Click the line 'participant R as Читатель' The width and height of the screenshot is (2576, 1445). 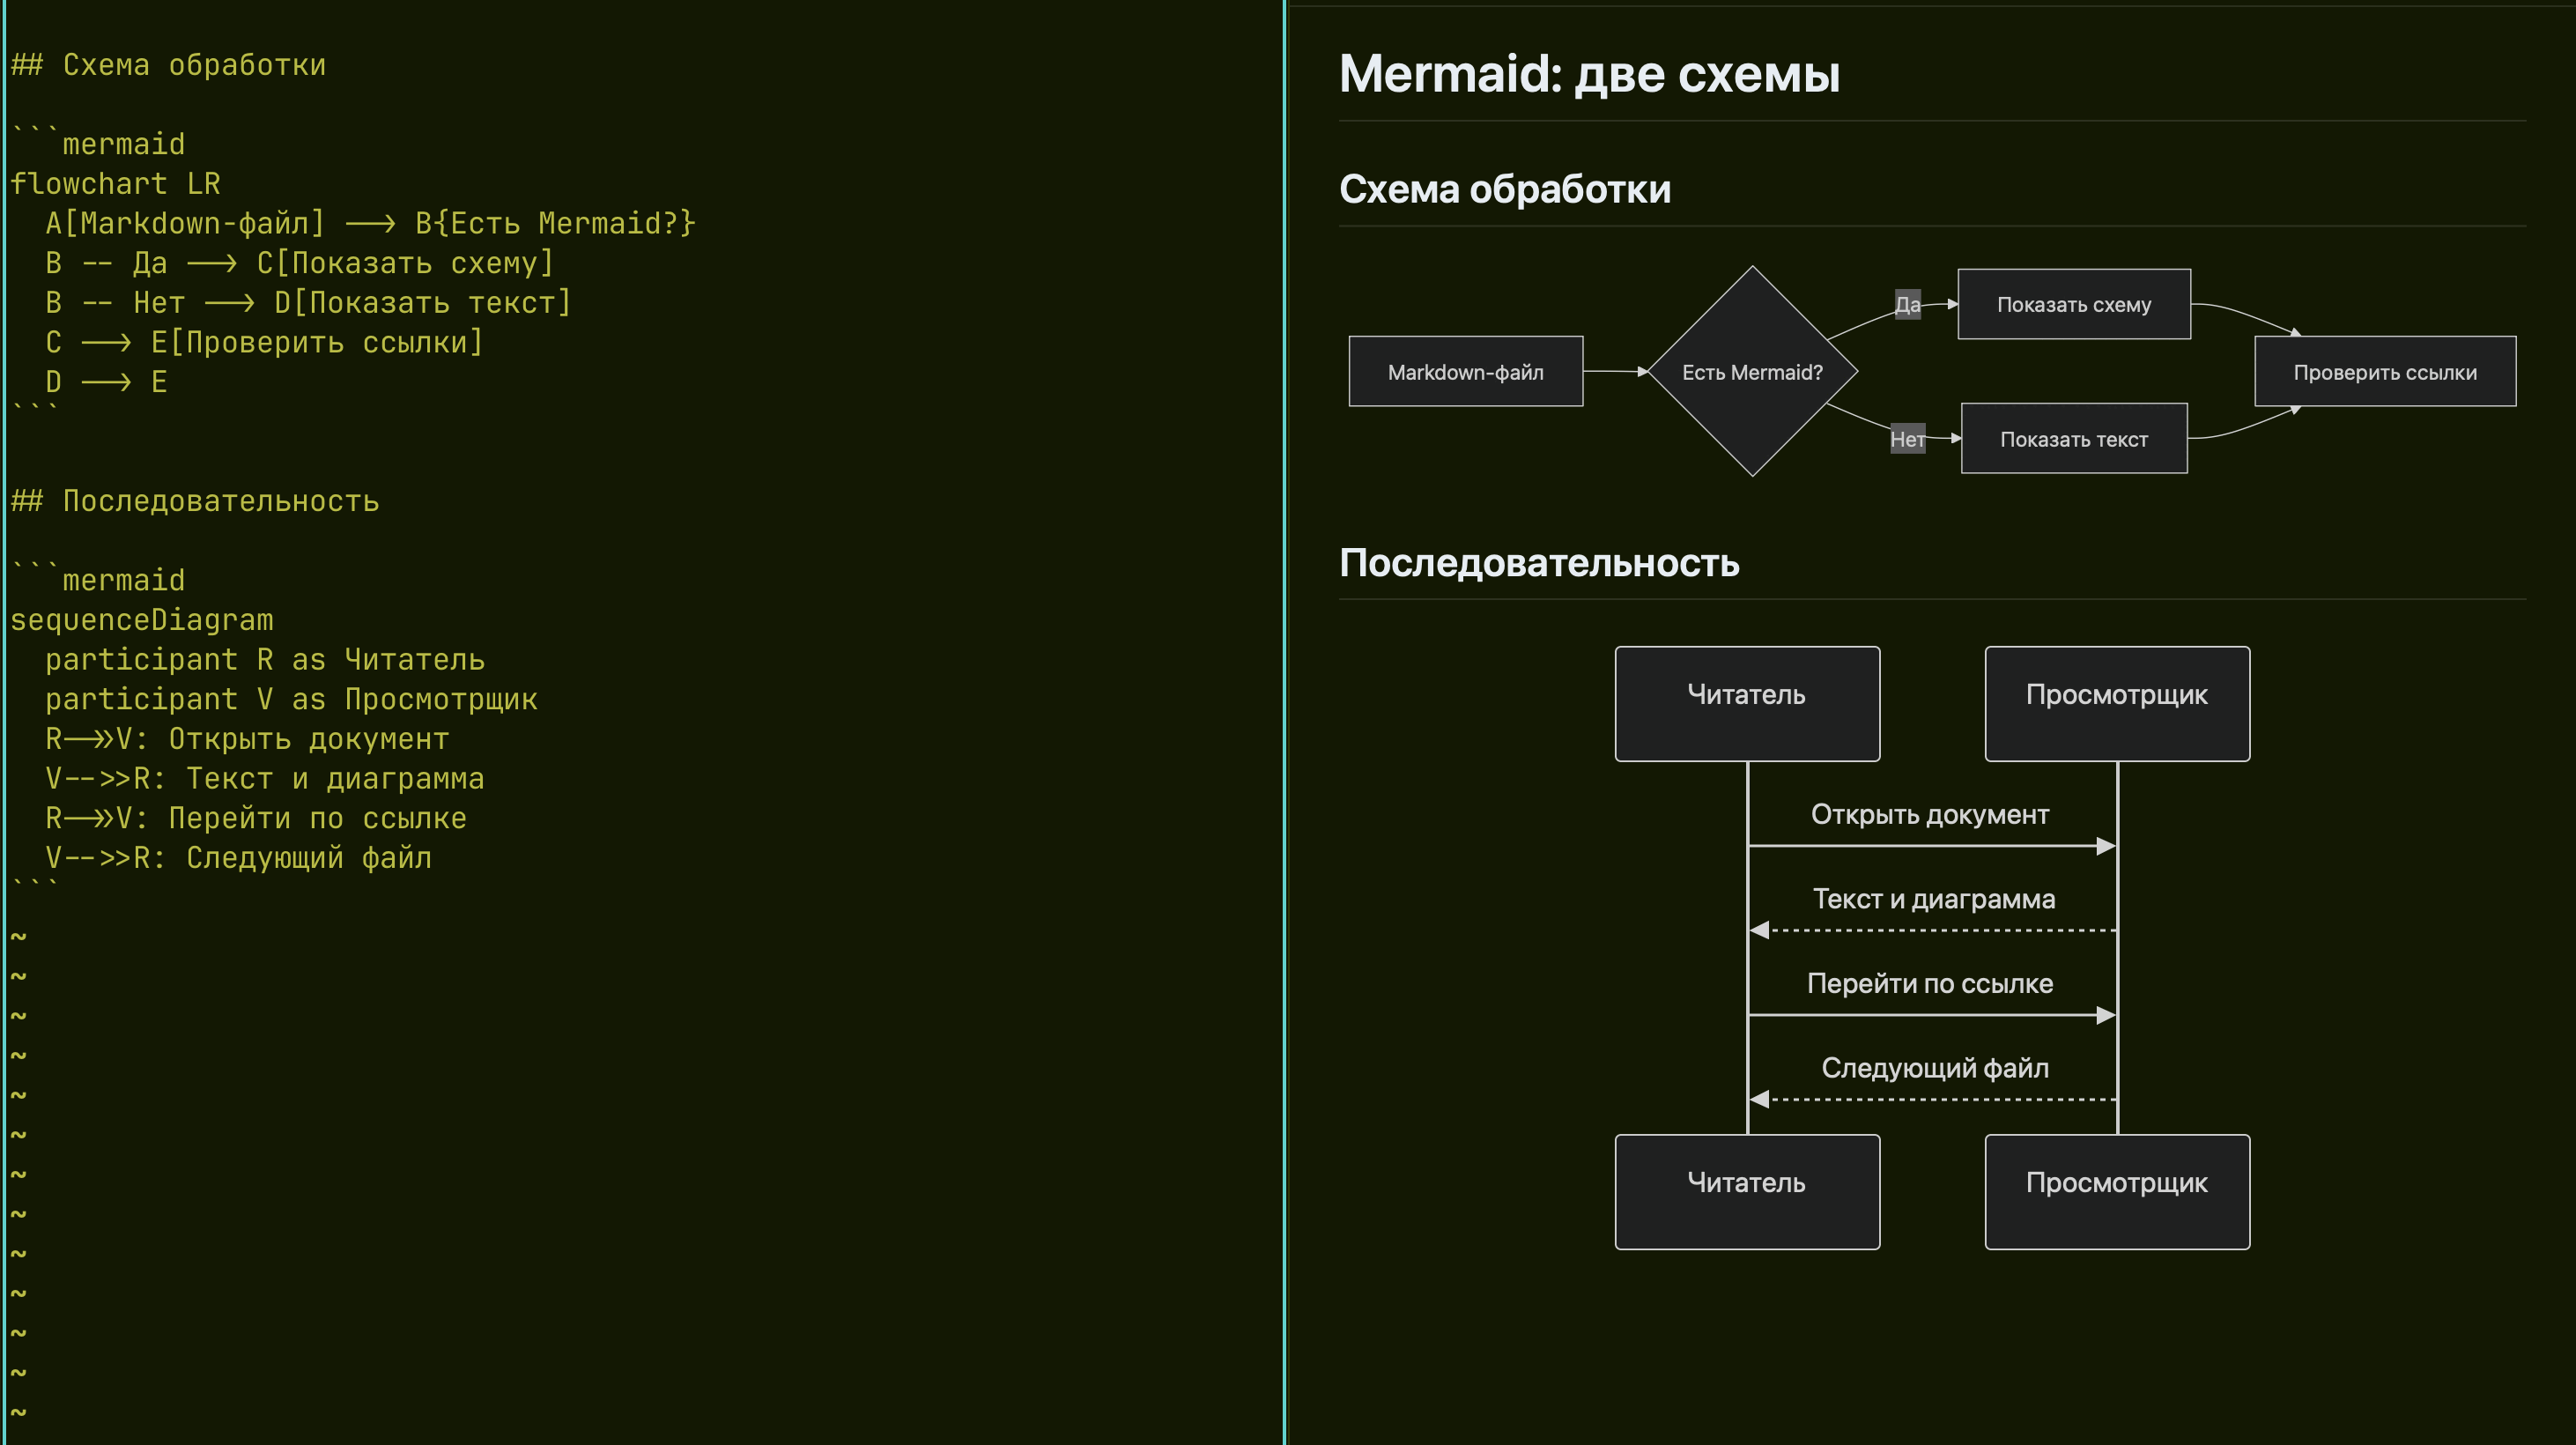point(265,660)
